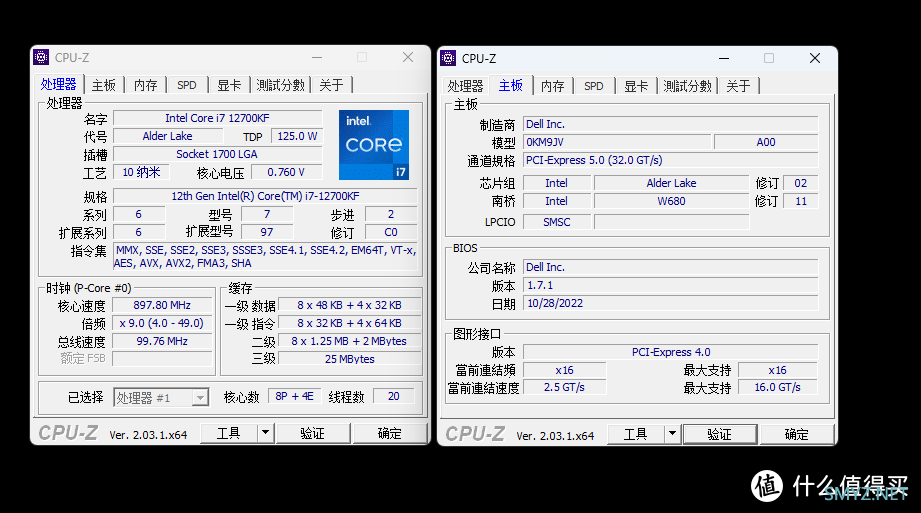The image size is (921, 513).
Task: Click 验证 button in right window
Action: pyautogui.click(x=720, y=434)
